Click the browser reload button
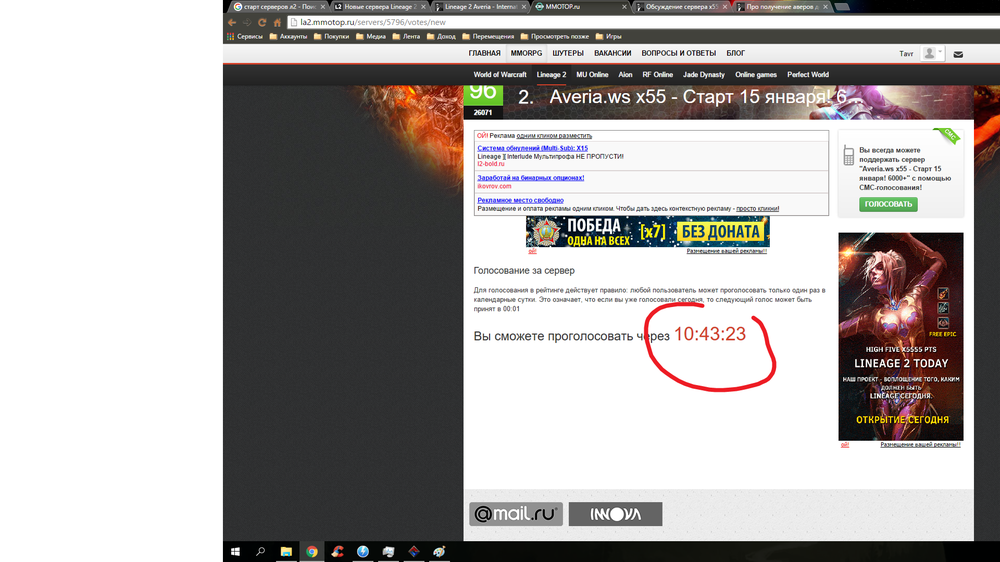Image resolution: width=1000 pixels, height=562 pixels. point(262,22)
